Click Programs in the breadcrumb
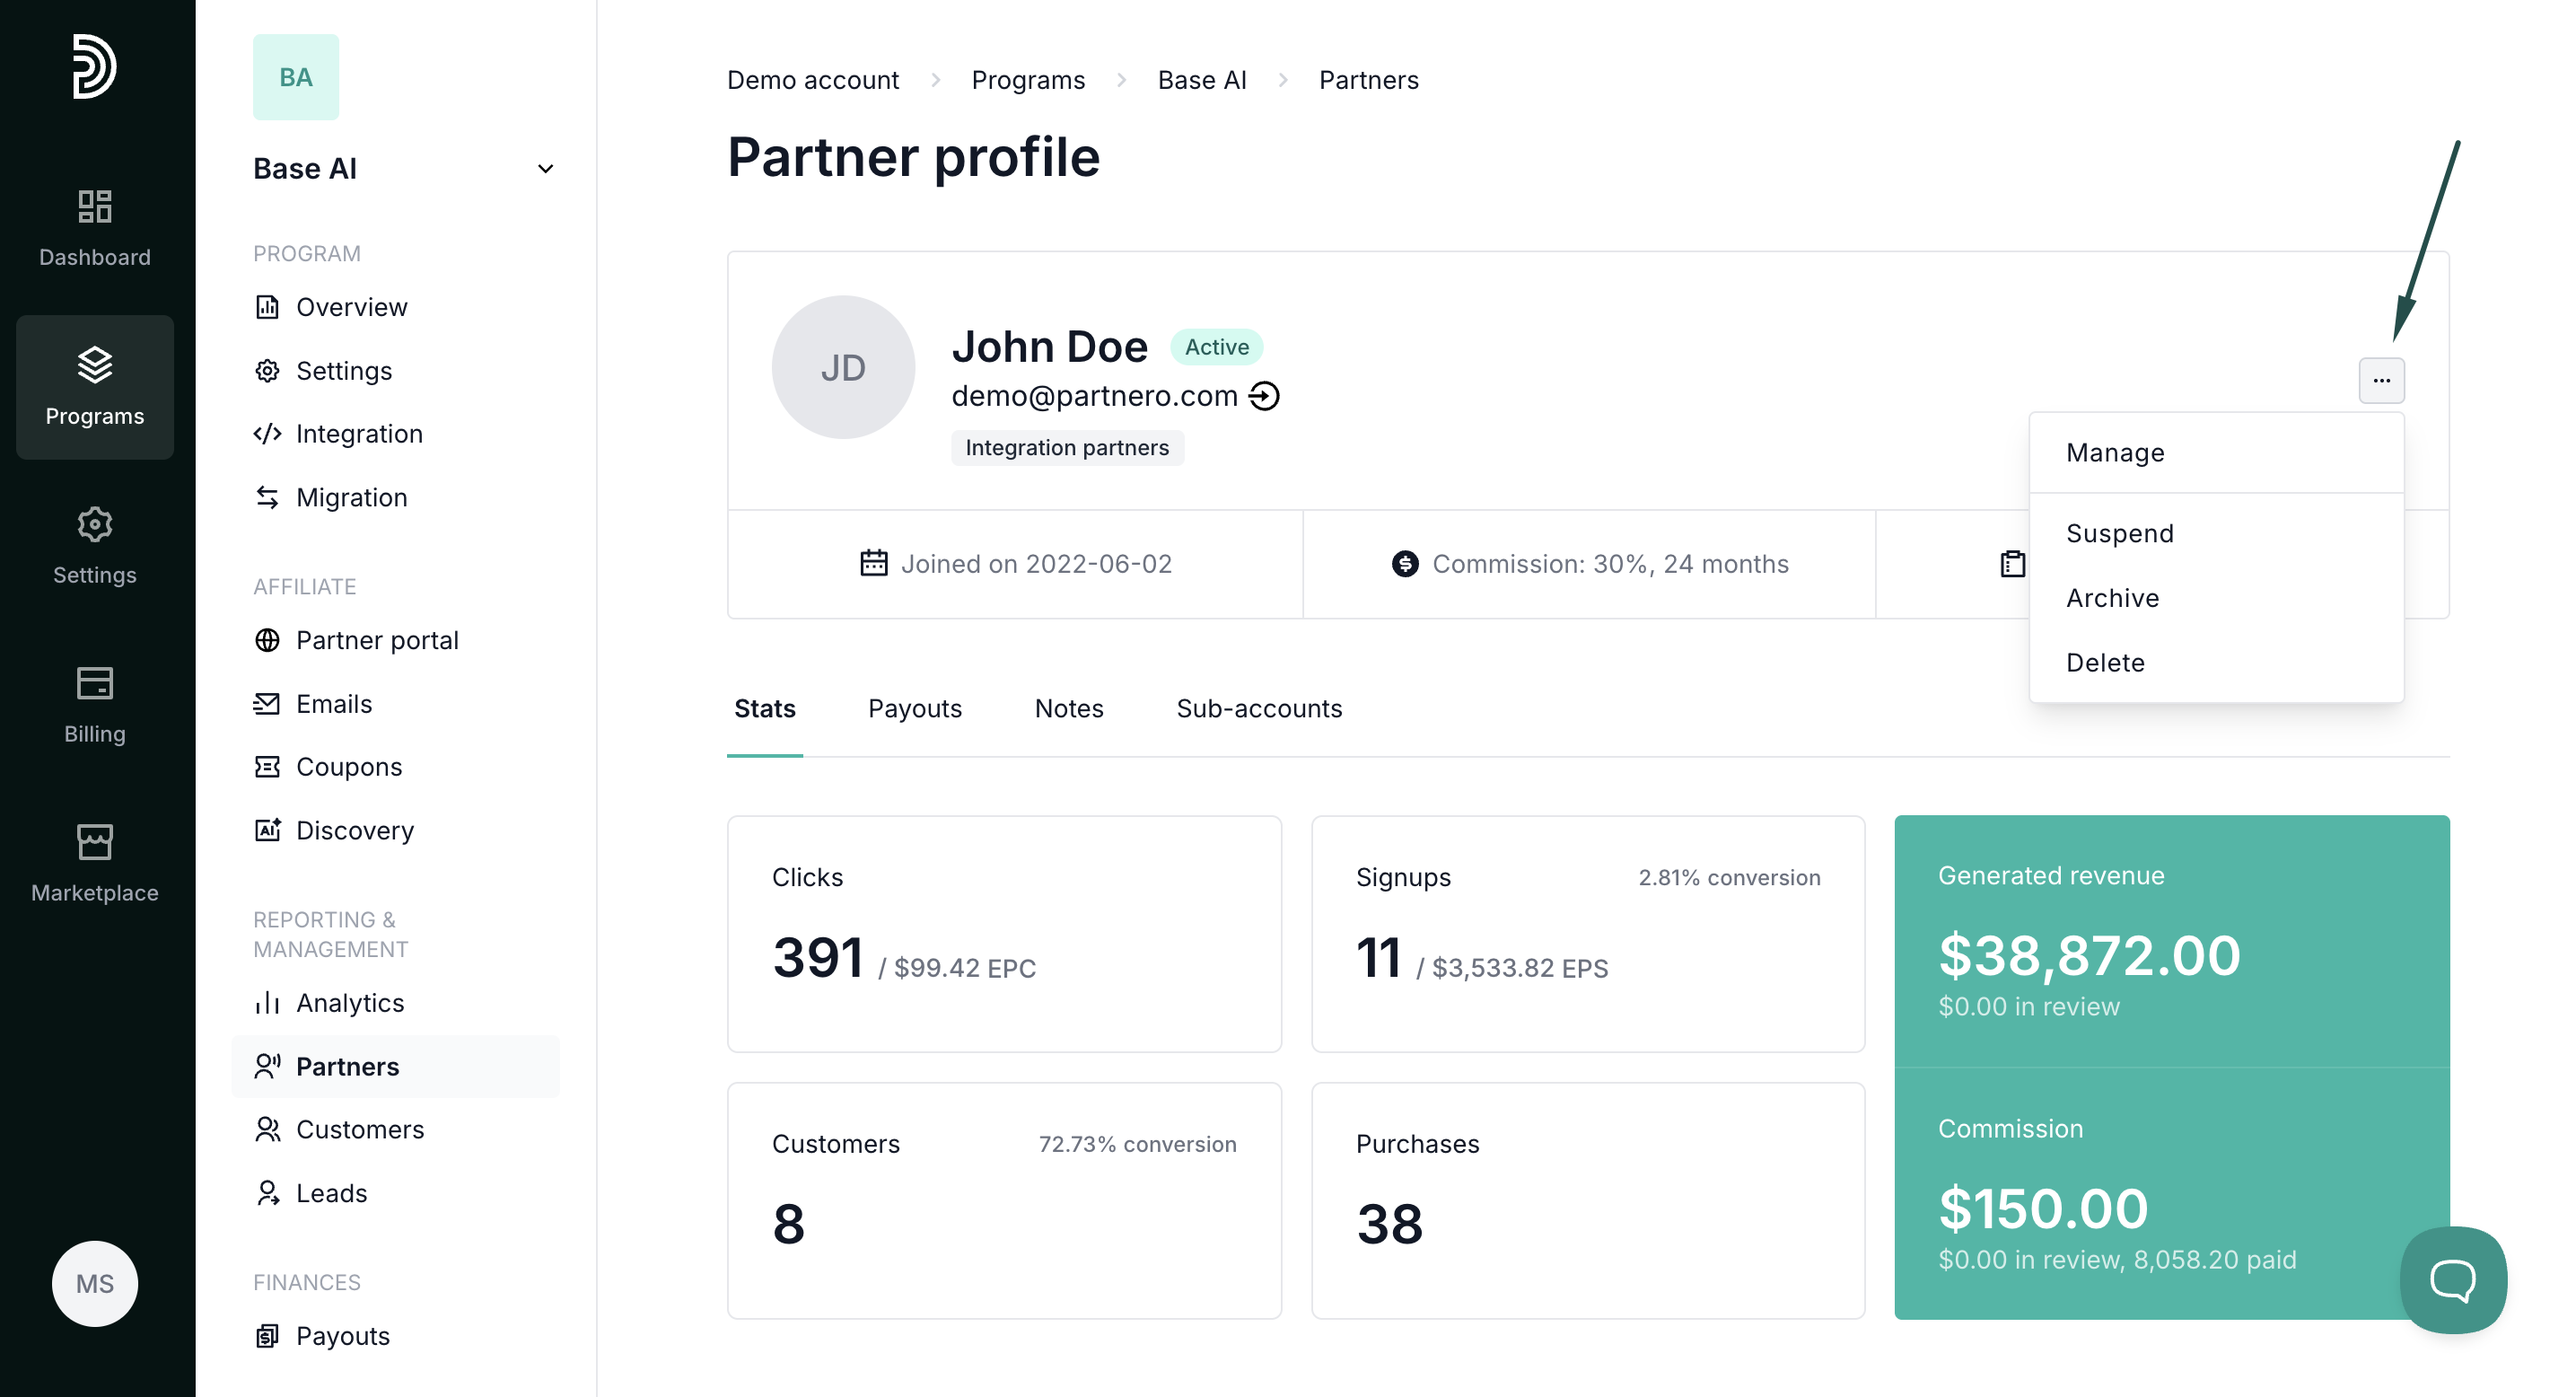Screen dimensions: 2576x1397 point(1027,80)
